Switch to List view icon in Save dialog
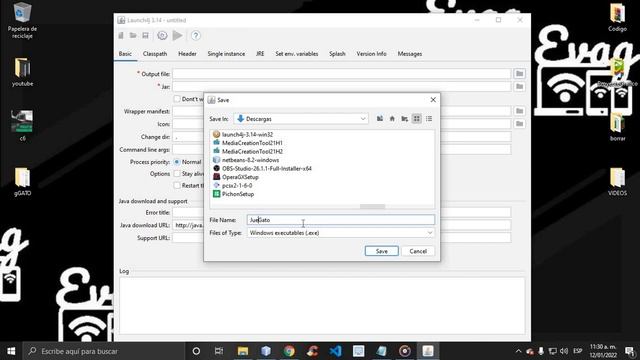This screenshot has width=640, height=360. [416, 119]
